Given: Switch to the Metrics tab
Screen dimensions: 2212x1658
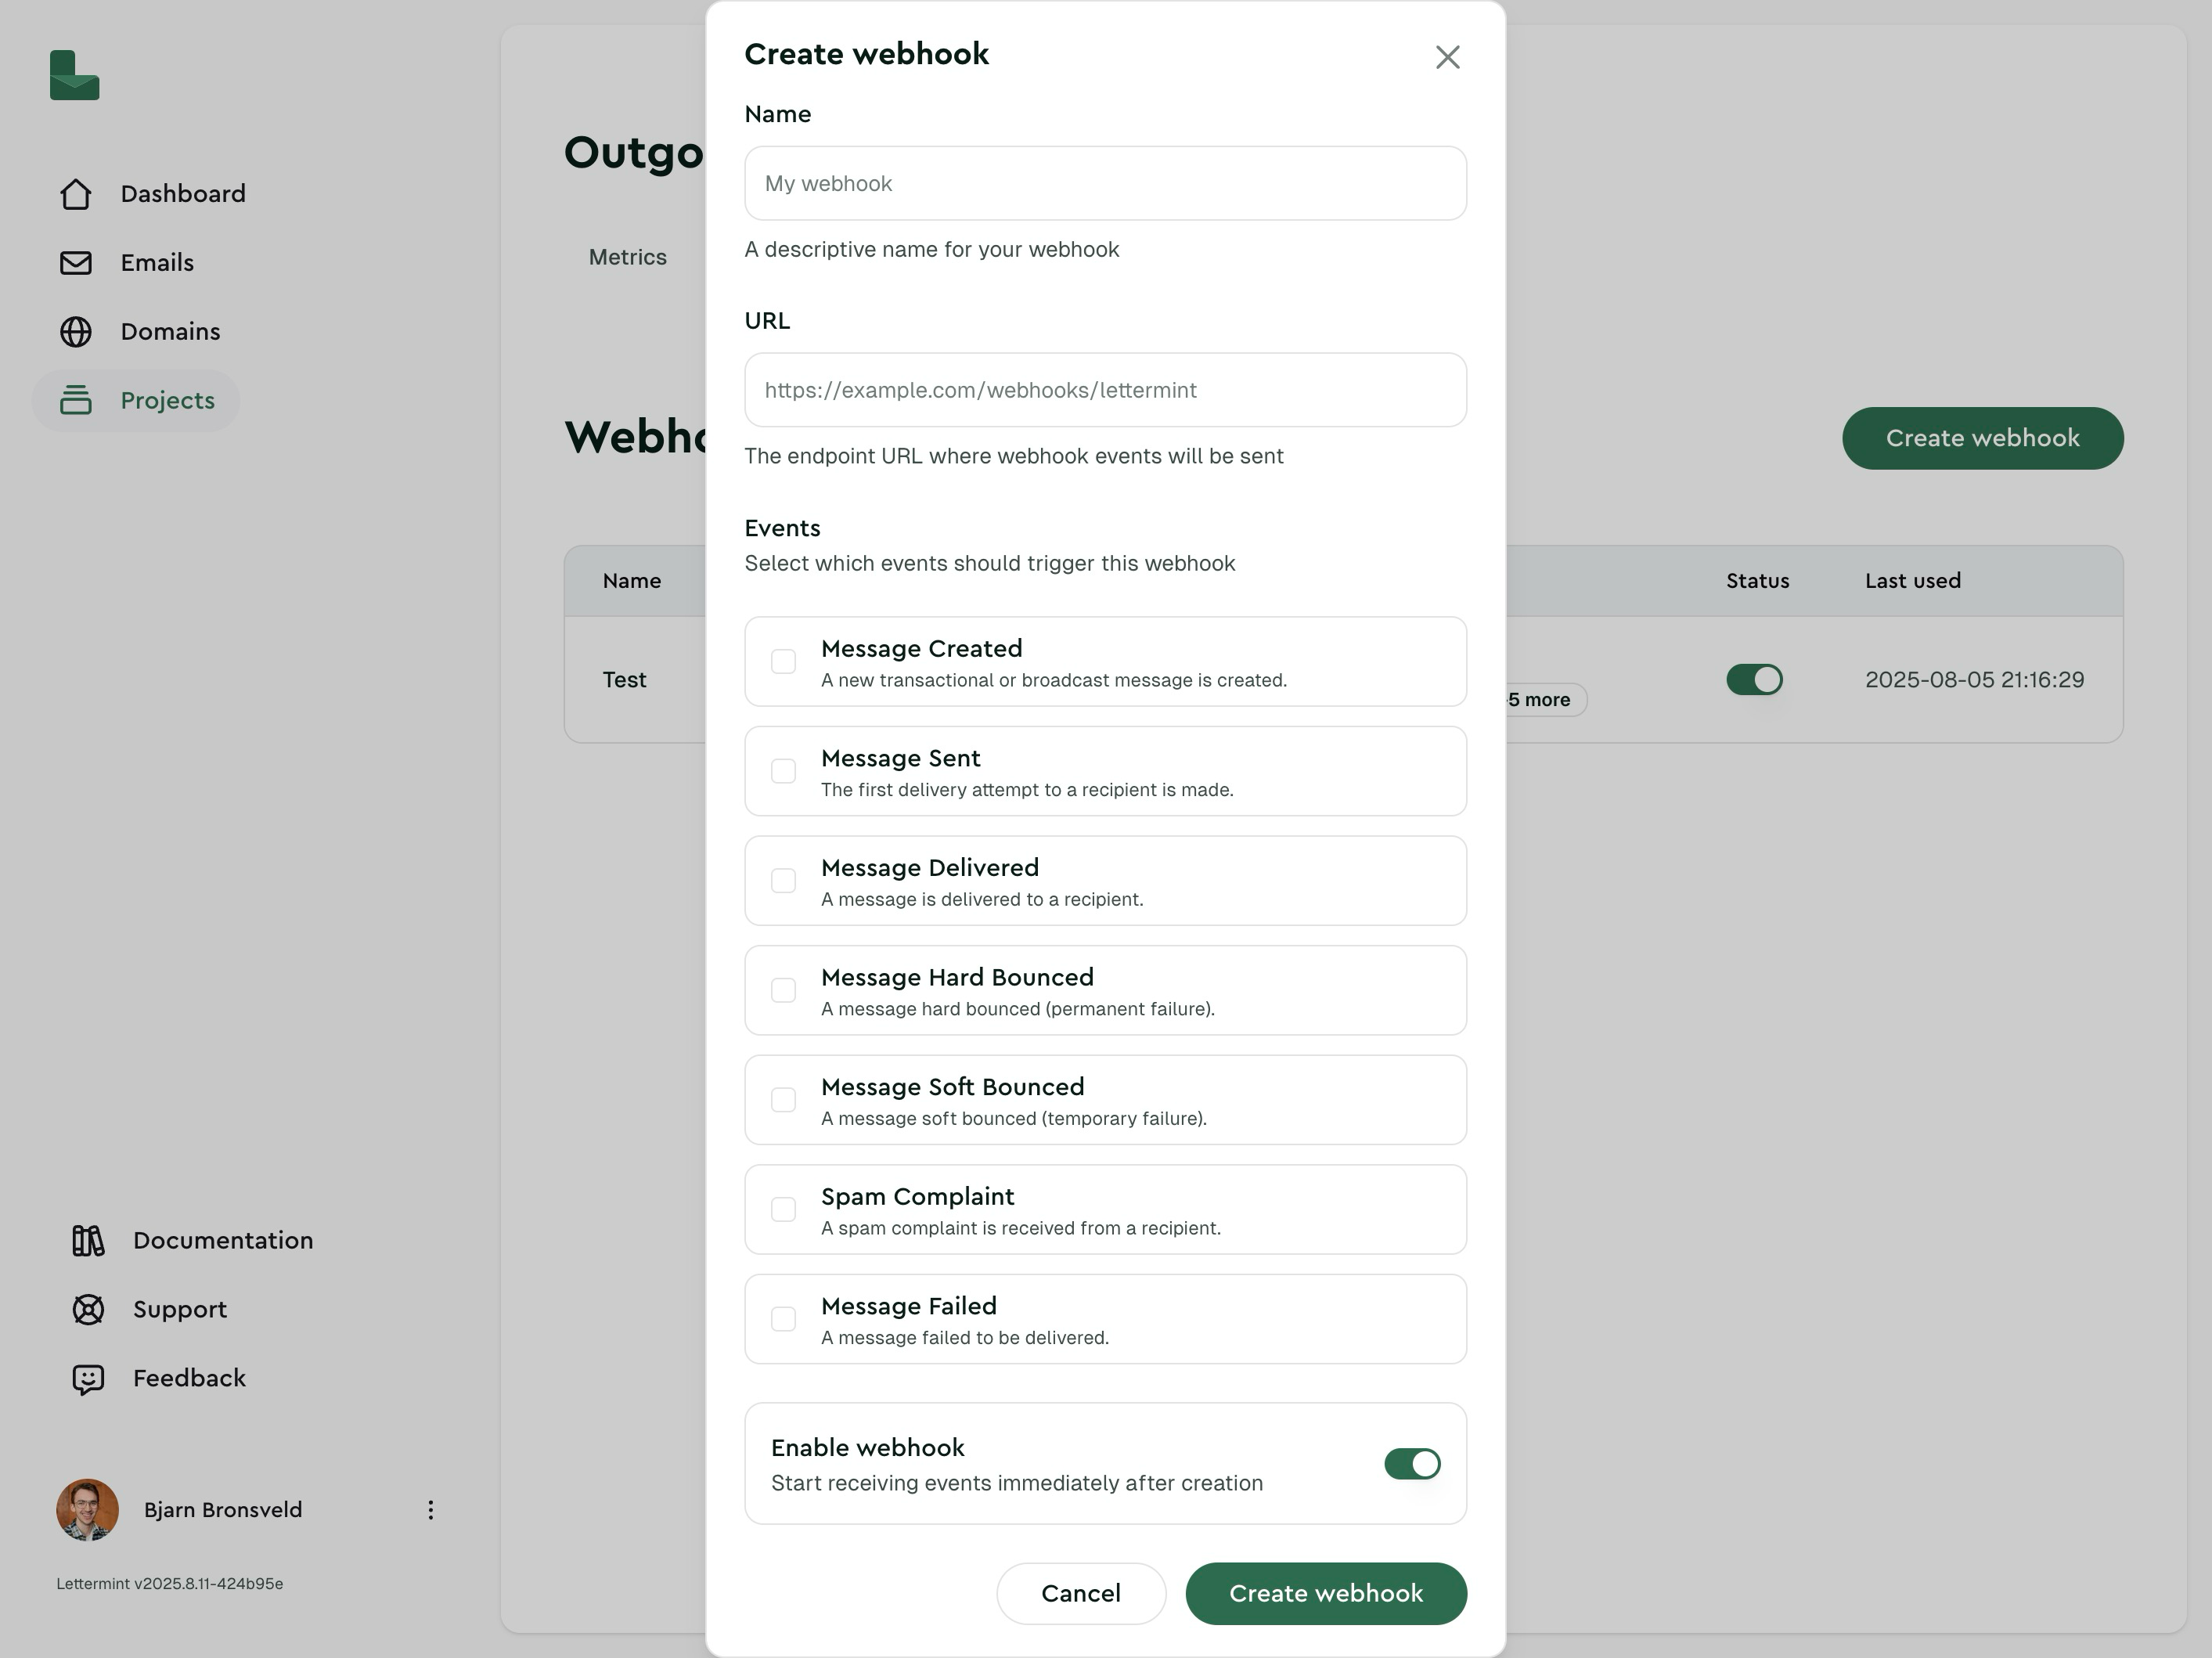Looking at the screenshot, I should (627, 258).
